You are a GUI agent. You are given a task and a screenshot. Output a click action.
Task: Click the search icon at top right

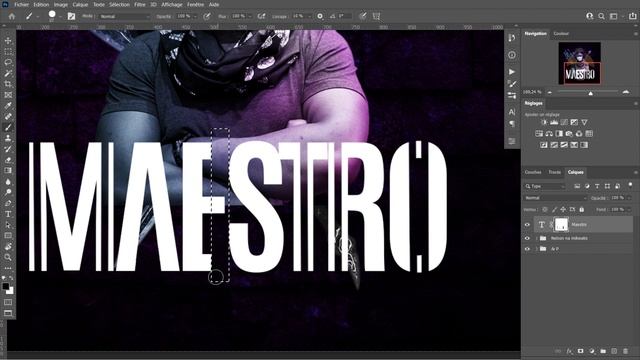coord(601,16)
